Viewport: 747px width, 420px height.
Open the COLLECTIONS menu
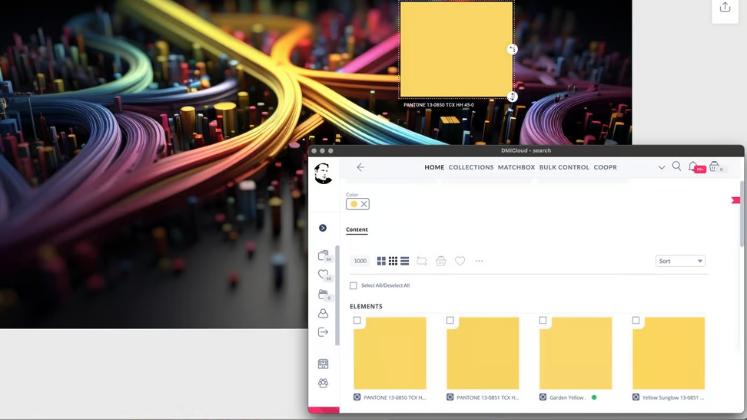(x=471, y=167)
